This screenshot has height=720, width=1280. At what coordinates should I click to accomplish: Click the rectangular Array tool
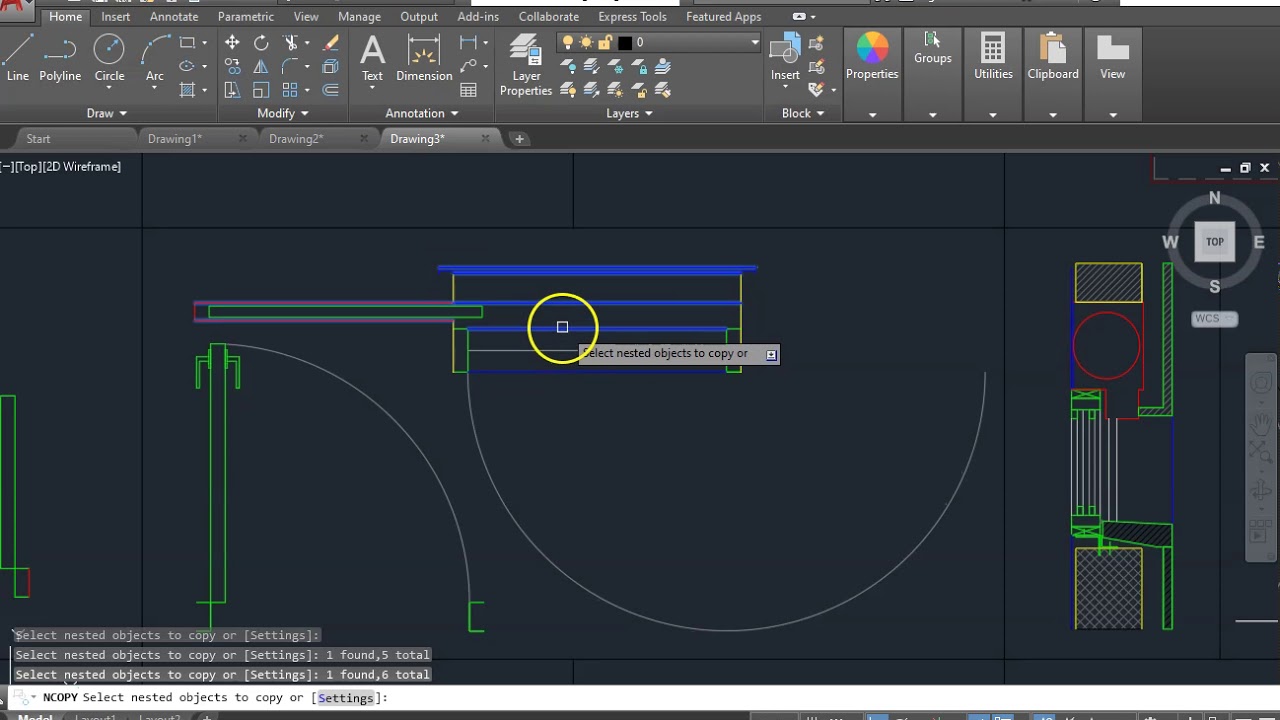[x=291, y=90]
